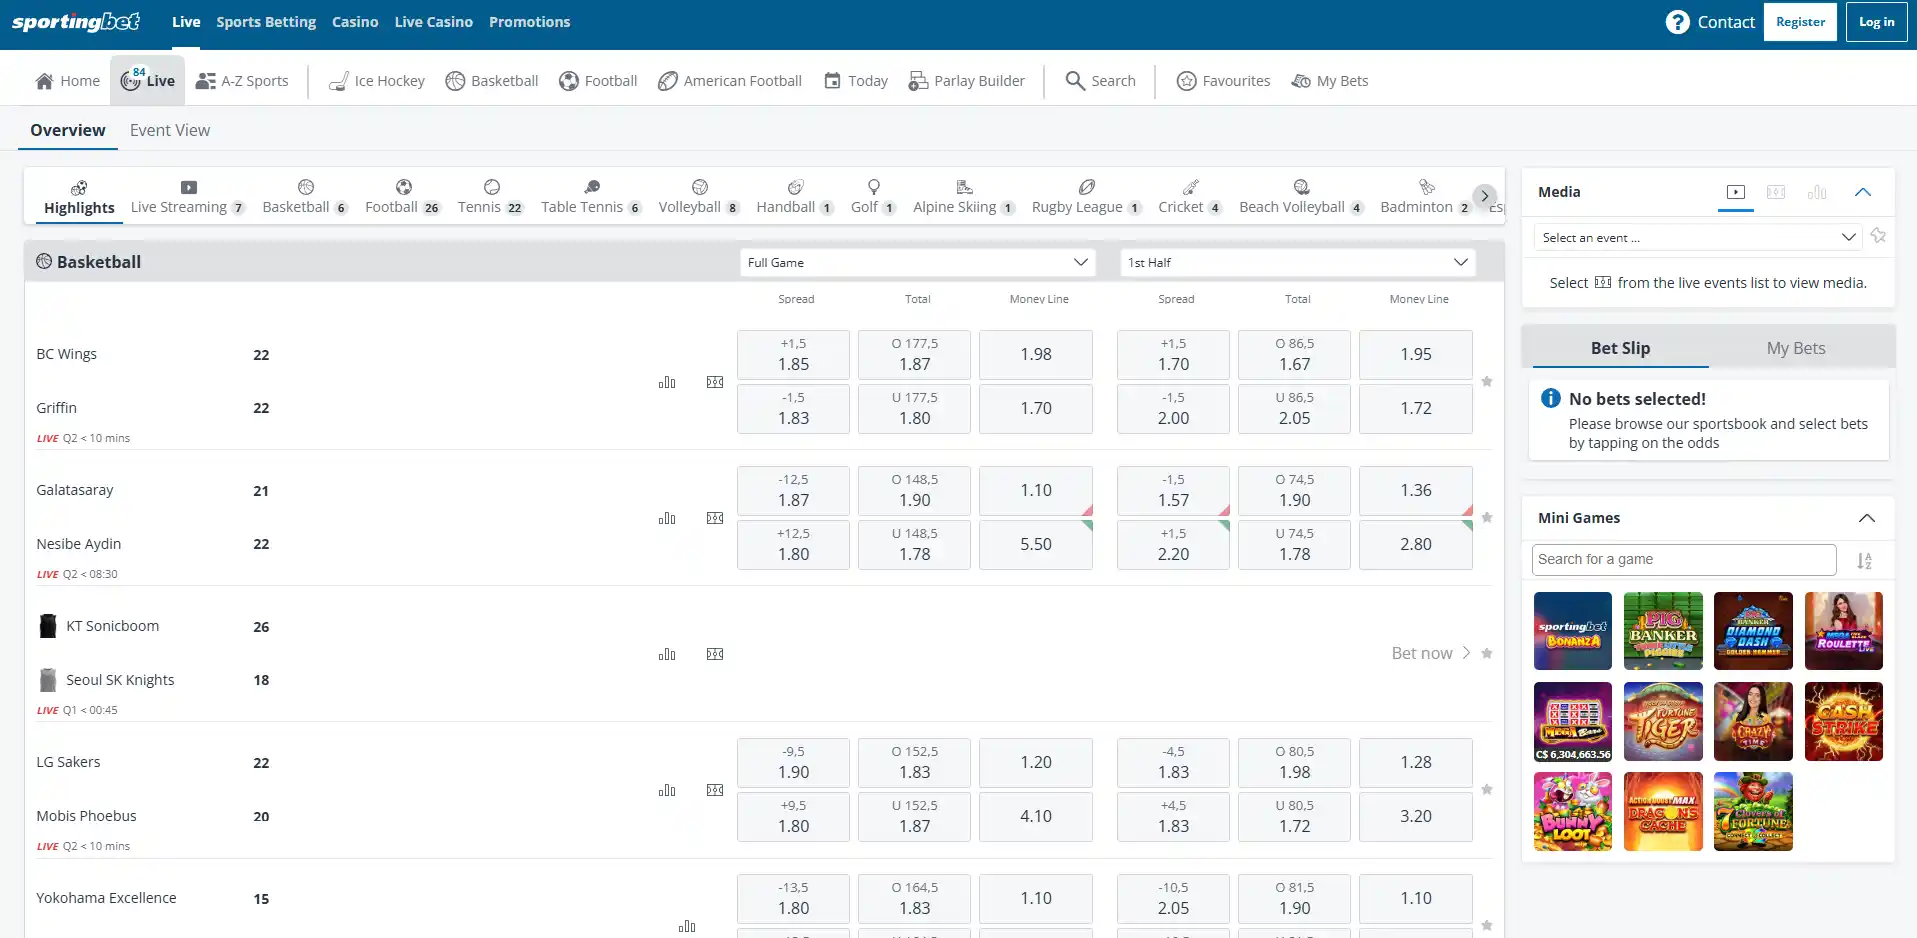The height and width of the screenshot is (938, 1917).
Task: Toggle favourite star for LG Sakers match
Action: click(1487, 790)
